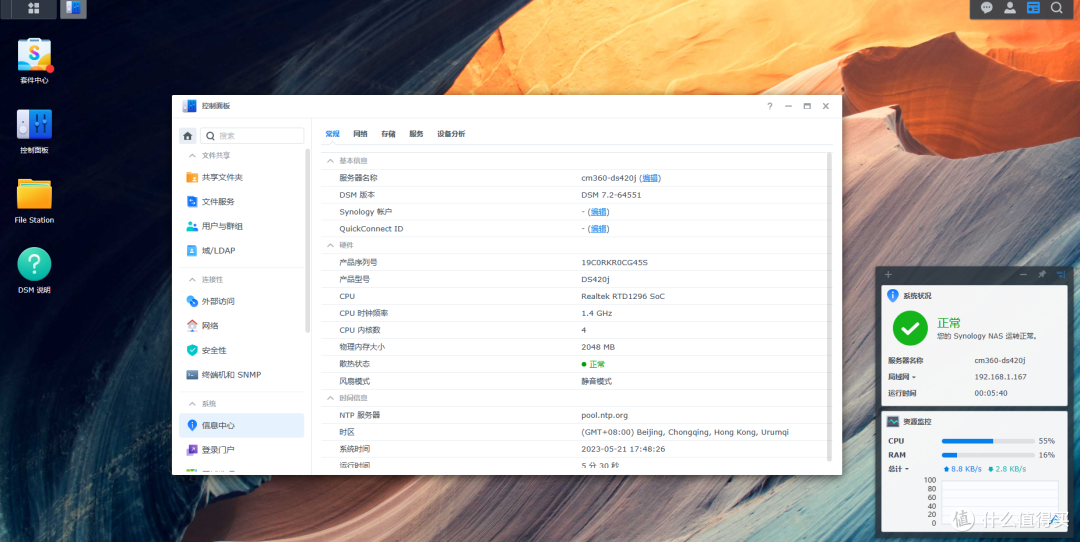This screenshot has width=1080, height=542.
Task: Click IP address 192.168.1.167 in widget
Action: 1000,377
